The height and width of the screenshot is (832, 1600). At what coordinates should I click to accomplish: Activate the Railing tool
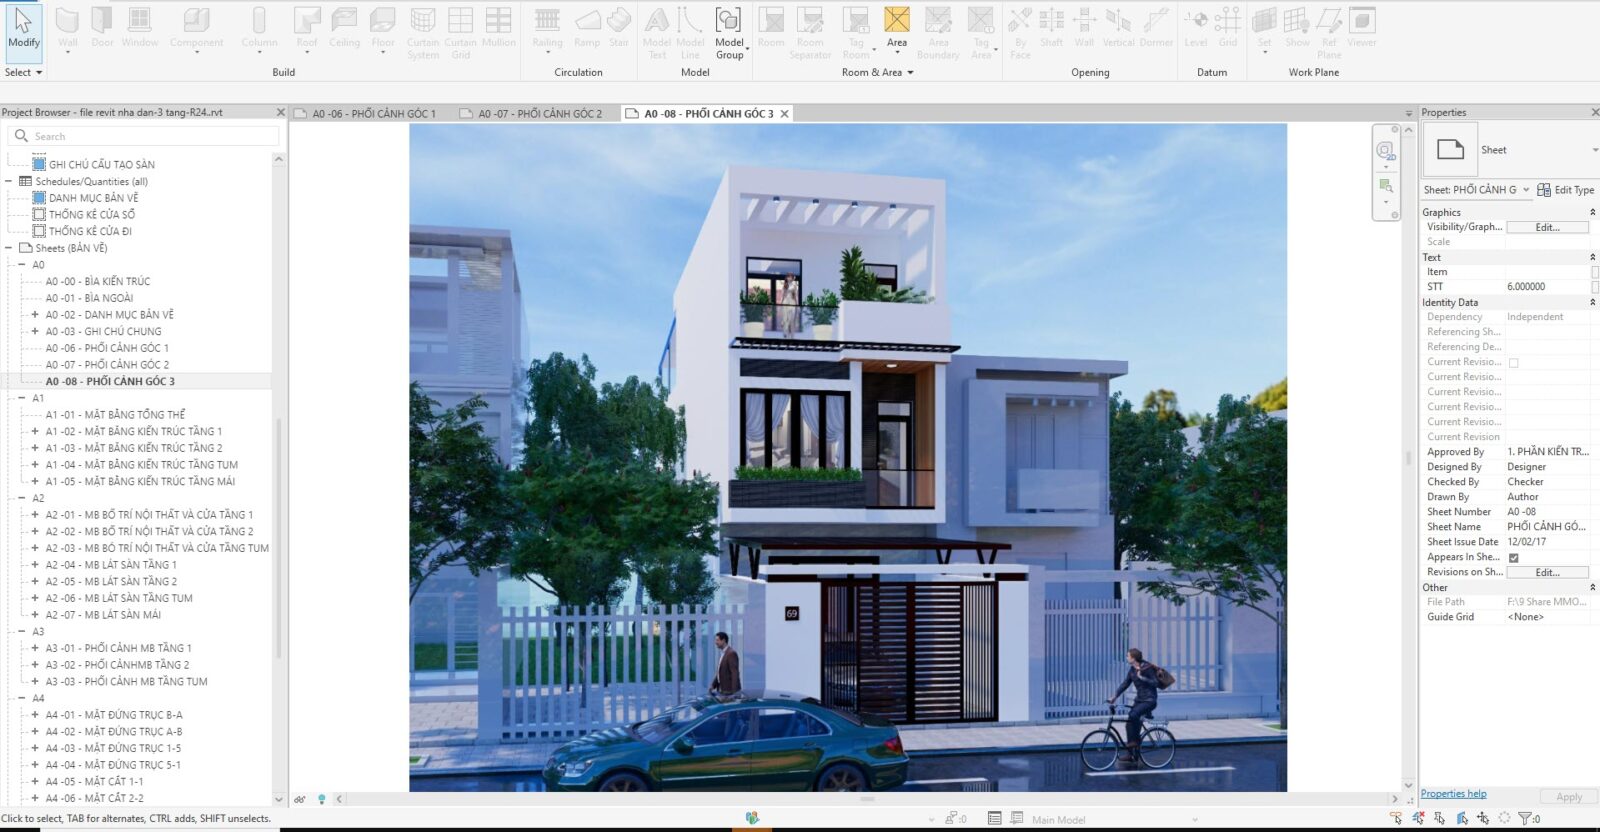547,28
